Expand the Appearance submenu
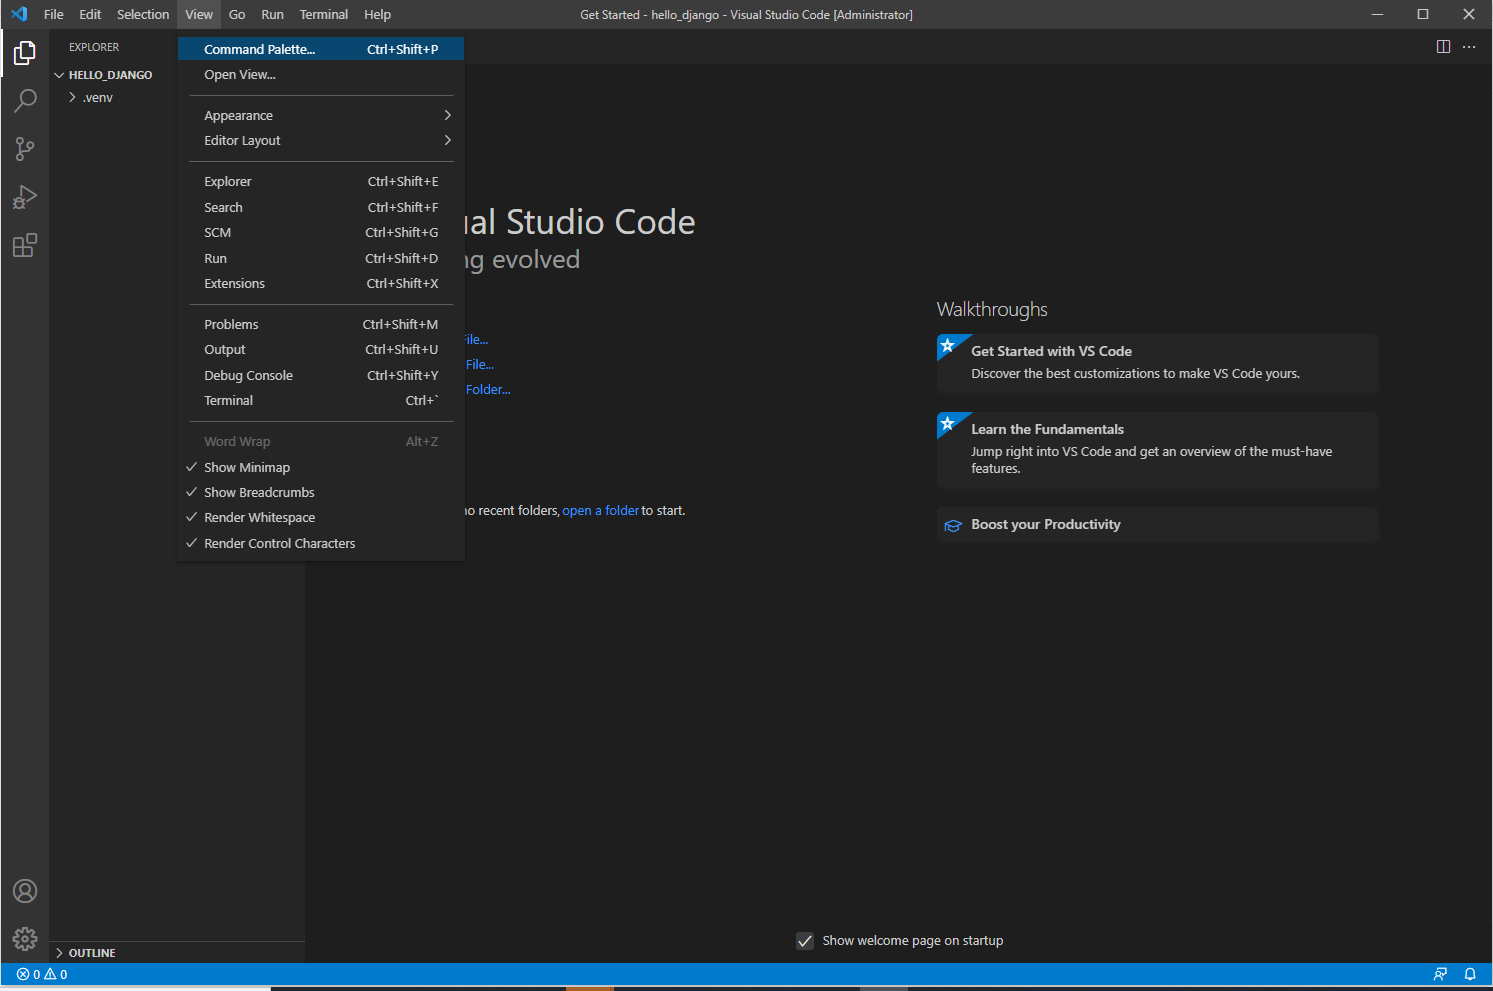This screenshot has height=991, width=1493. (321, 115)
